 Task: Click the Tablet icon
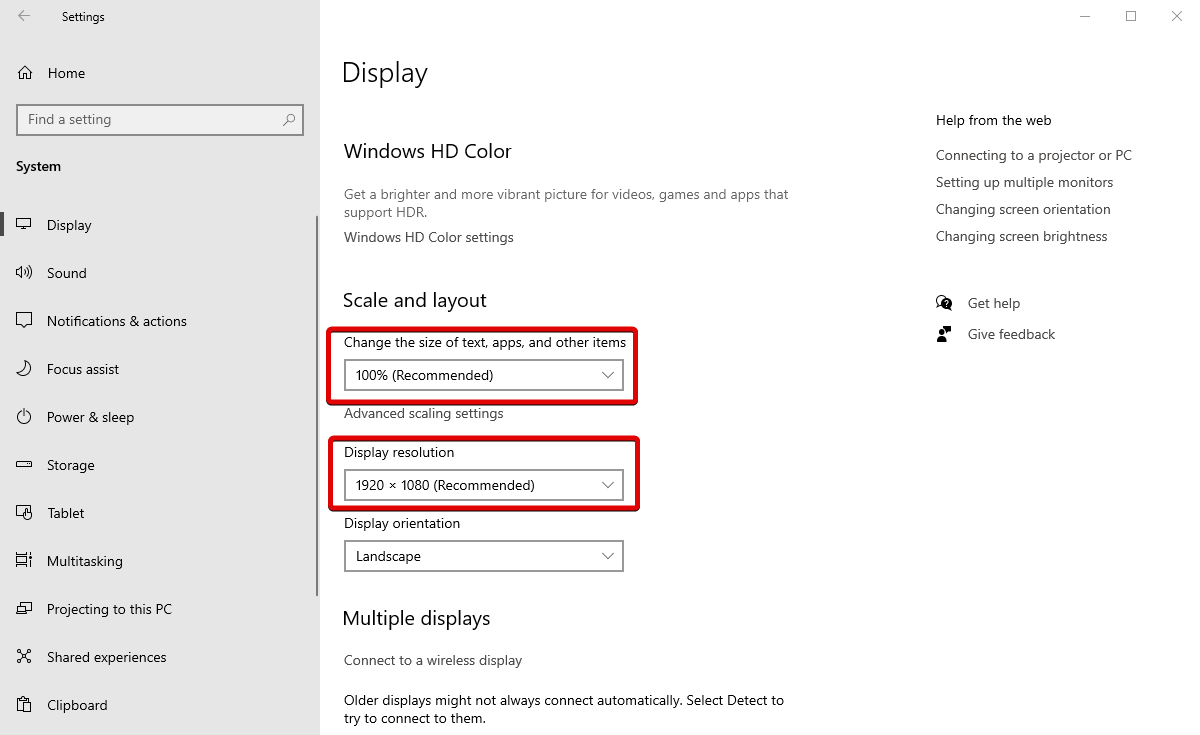(x=25, y=513)
